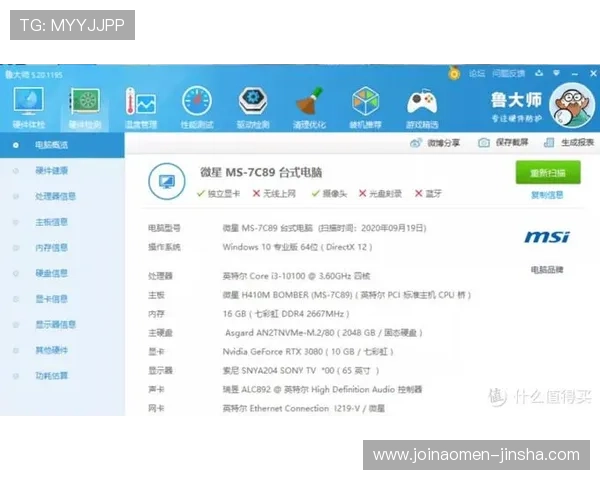Click the 处理器 row label
Screen dimensions: 600x480
tap(160, 276)
